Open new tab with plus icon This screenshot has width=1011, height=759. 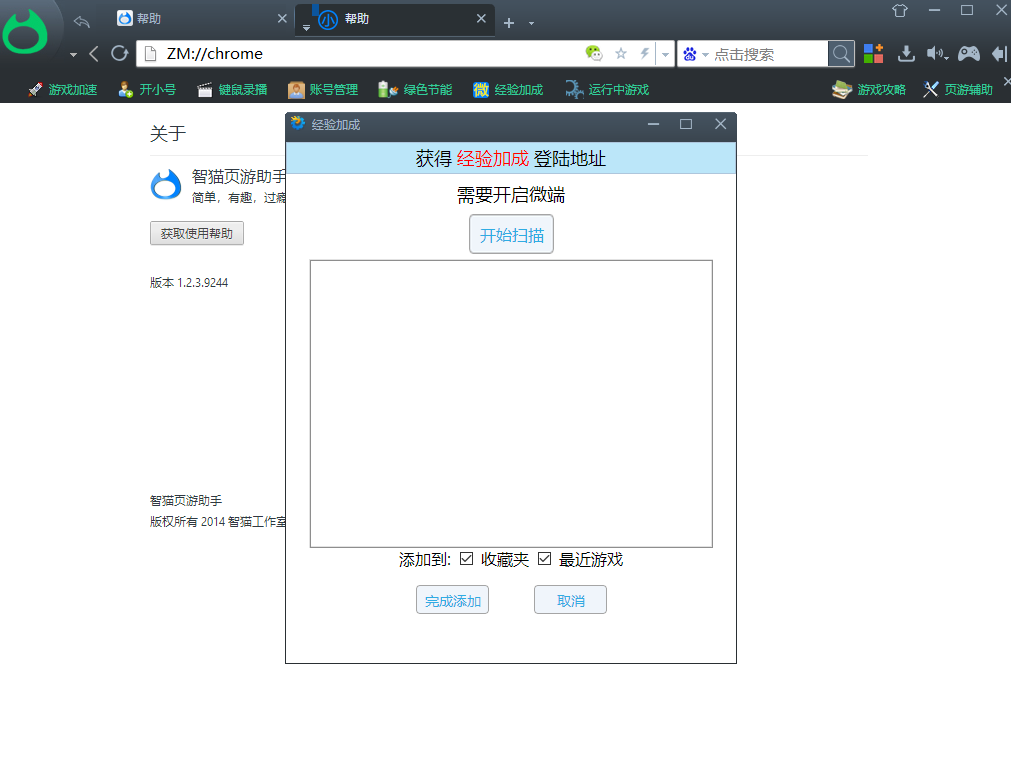coord(509,23)
